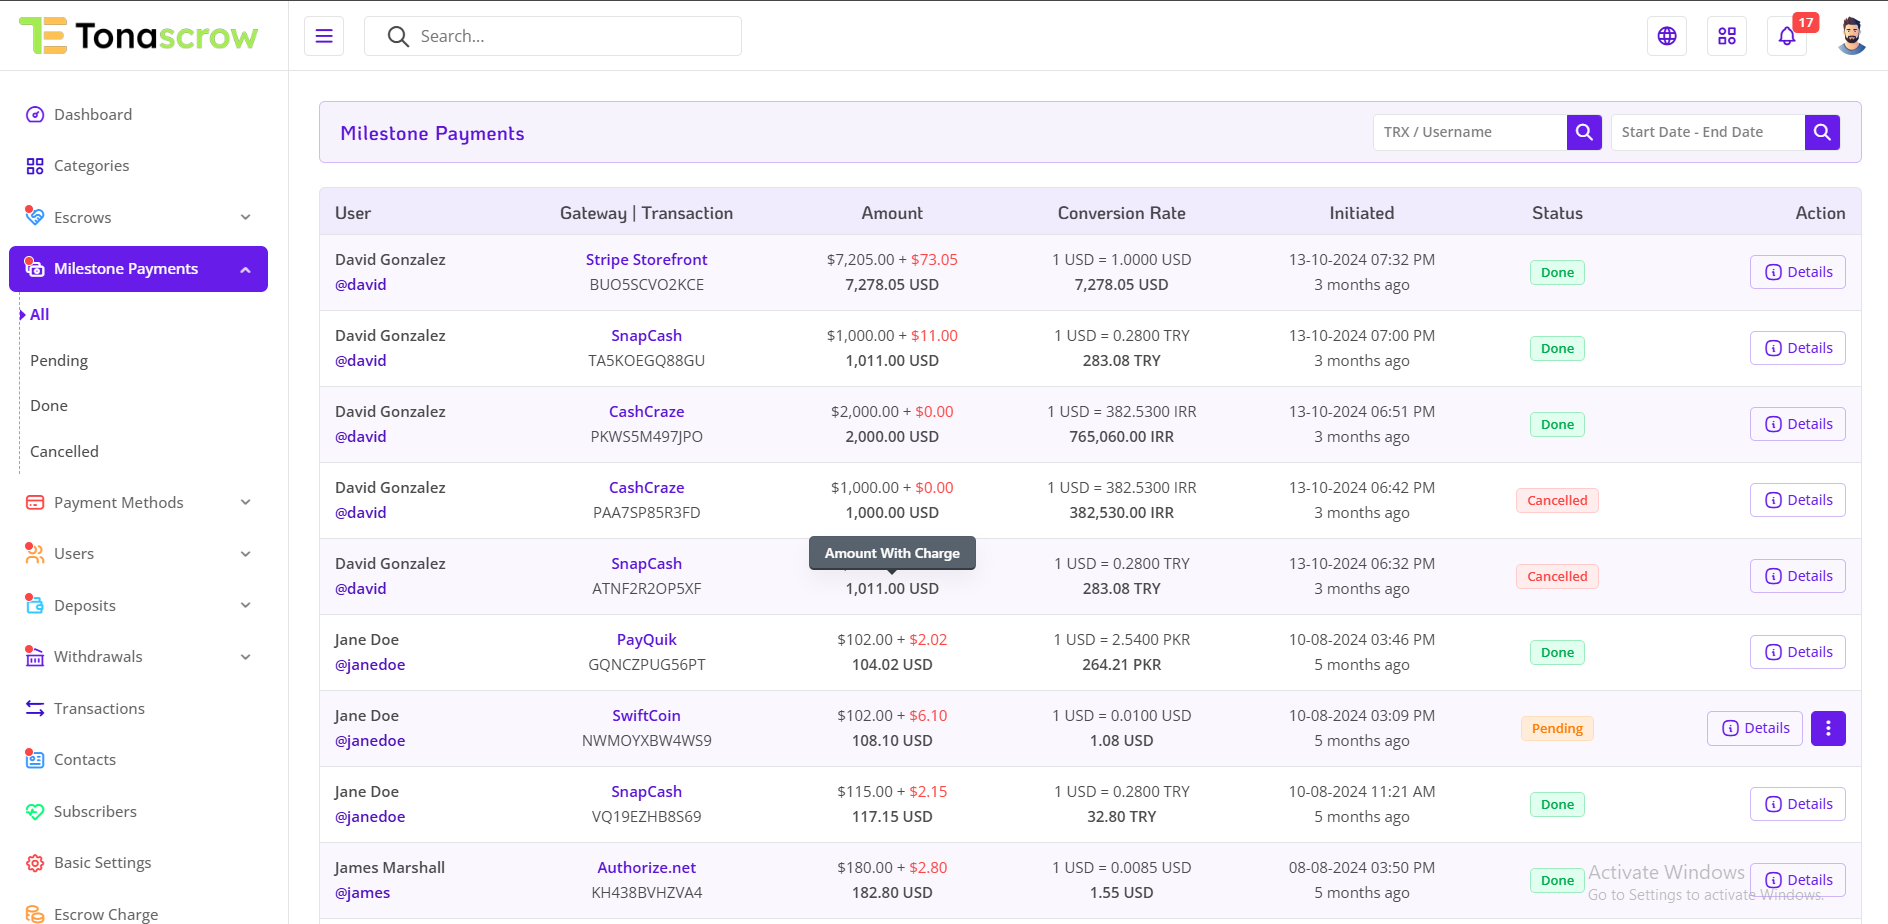Open the three-dot menu on Pending row
This screenshot has height=924, width=1888.
click(x=1828, y=729)
